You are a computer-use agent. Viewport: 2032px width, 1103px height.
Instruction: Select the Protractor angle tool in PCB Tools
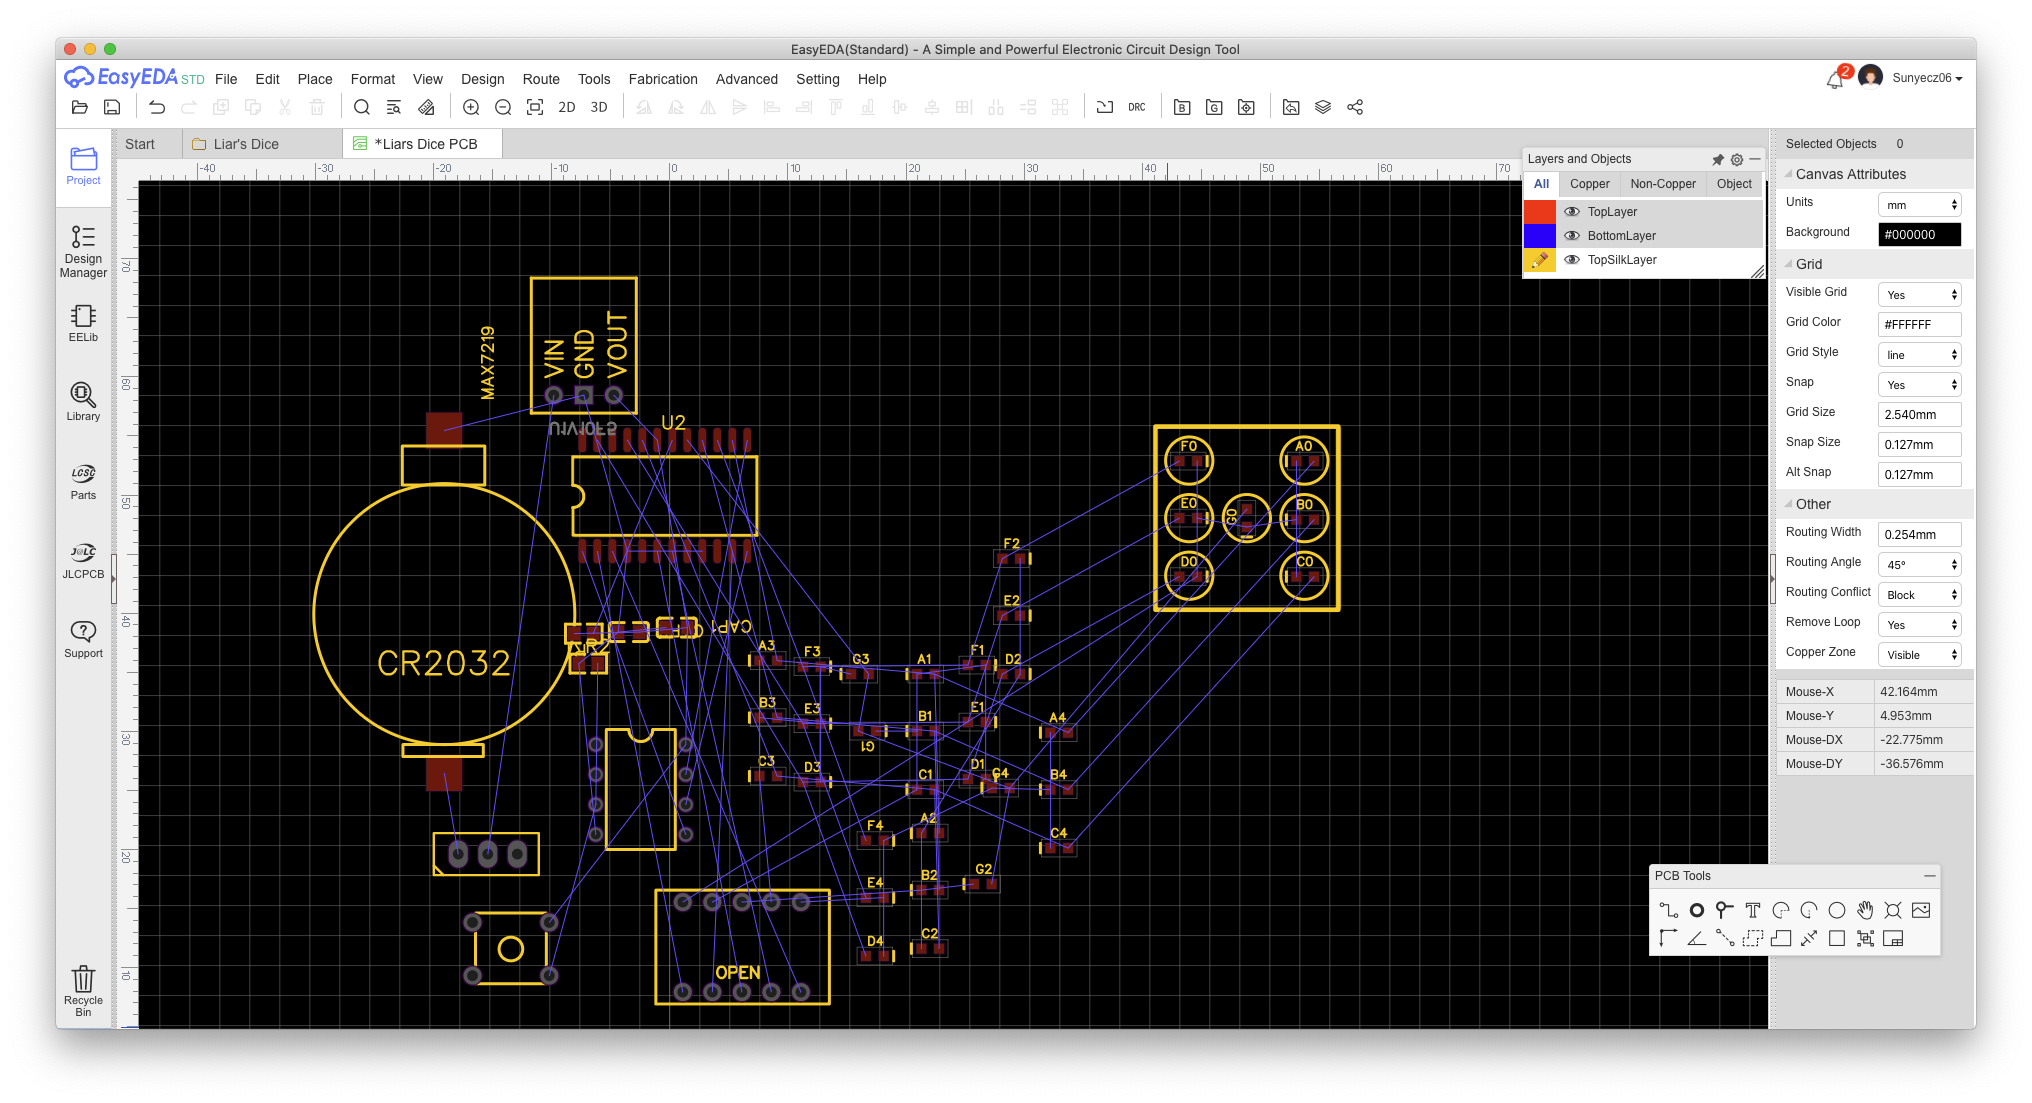click(x=1696, y=938)
